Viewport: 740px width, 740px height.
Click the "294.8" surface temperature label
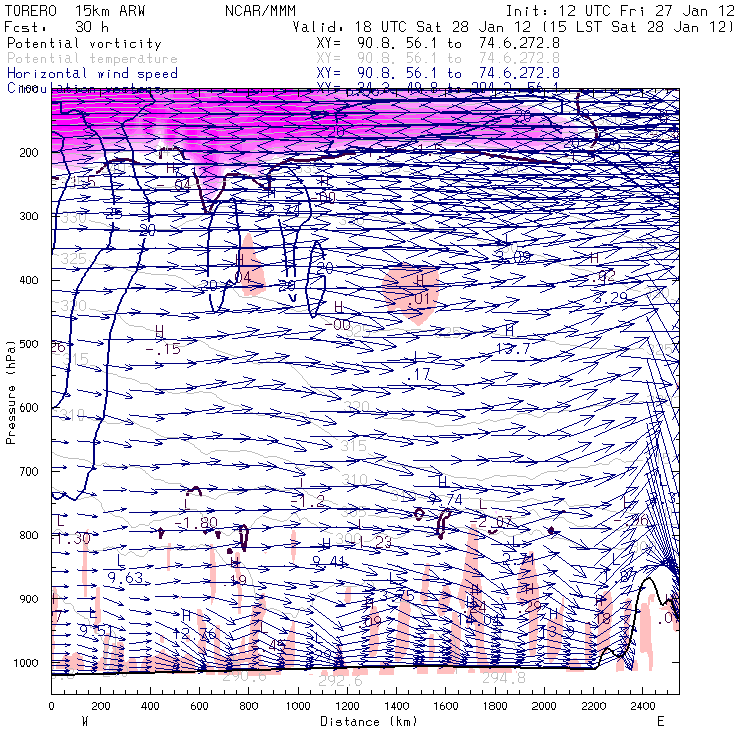tap(504, 678)
